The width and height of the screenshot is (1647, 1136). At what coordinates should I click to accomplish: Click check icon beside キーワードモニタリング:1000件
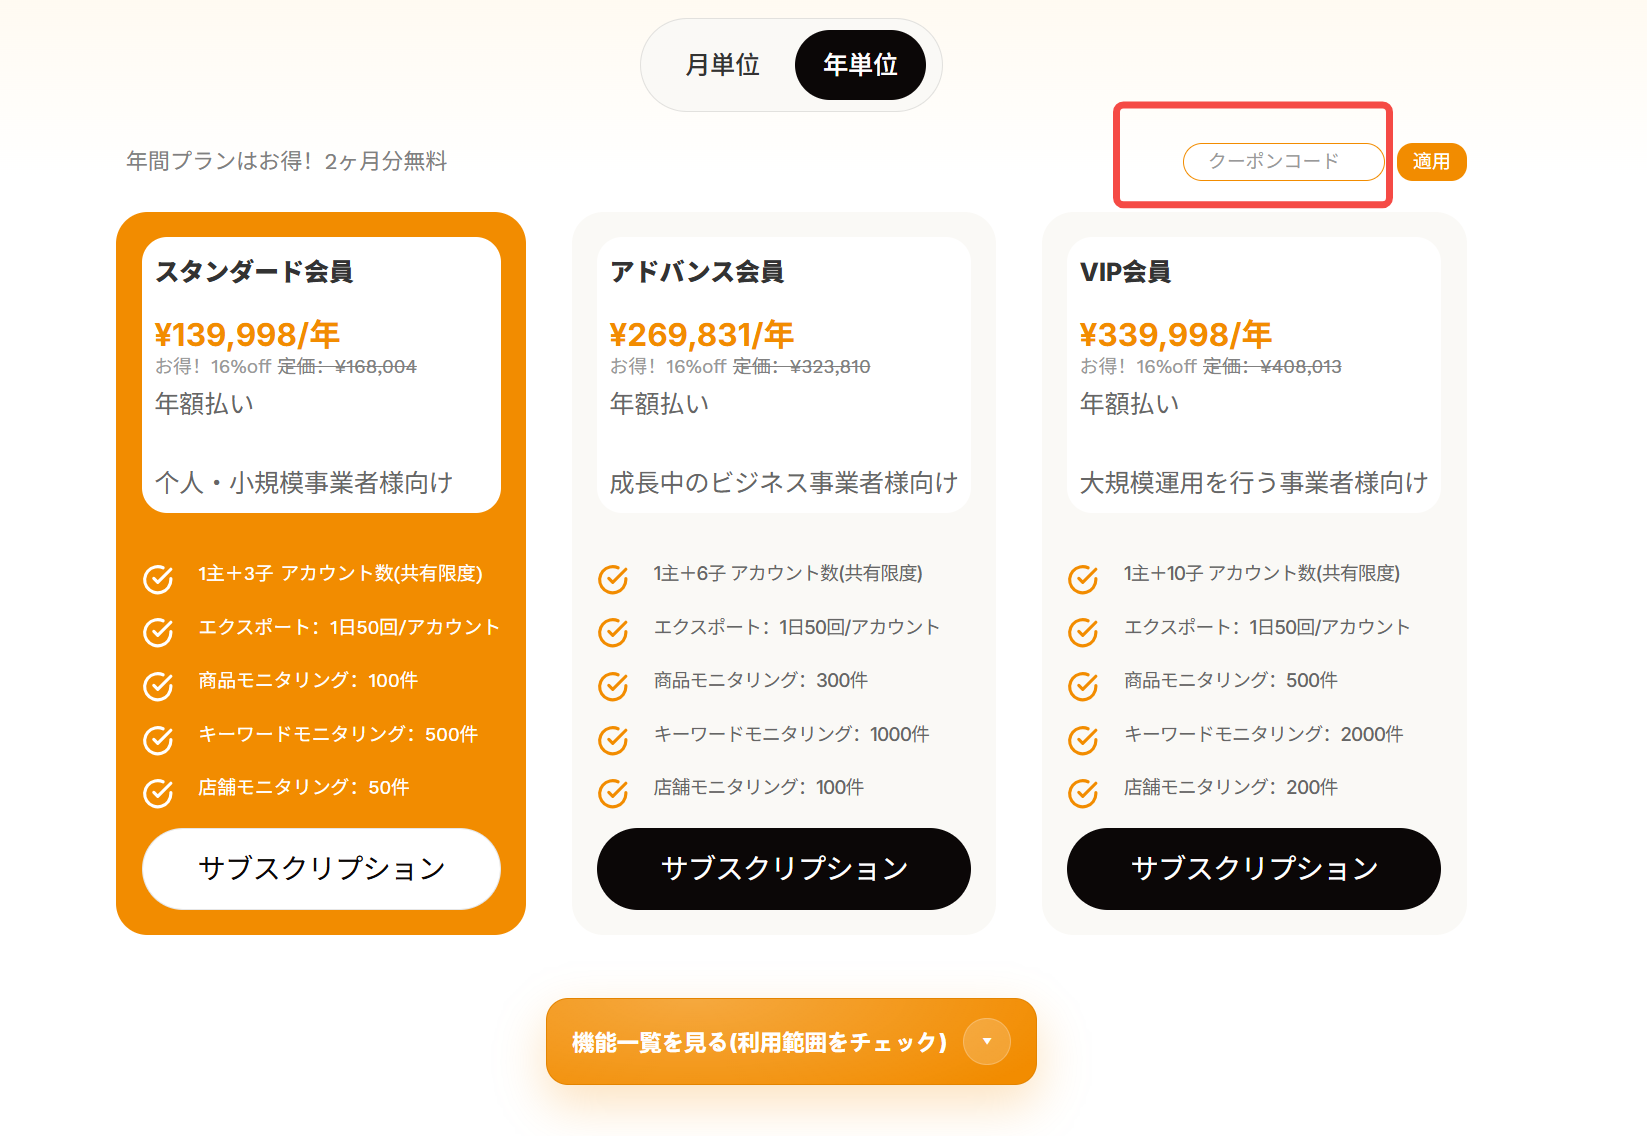pyautogui.click(x=613, y=739)
